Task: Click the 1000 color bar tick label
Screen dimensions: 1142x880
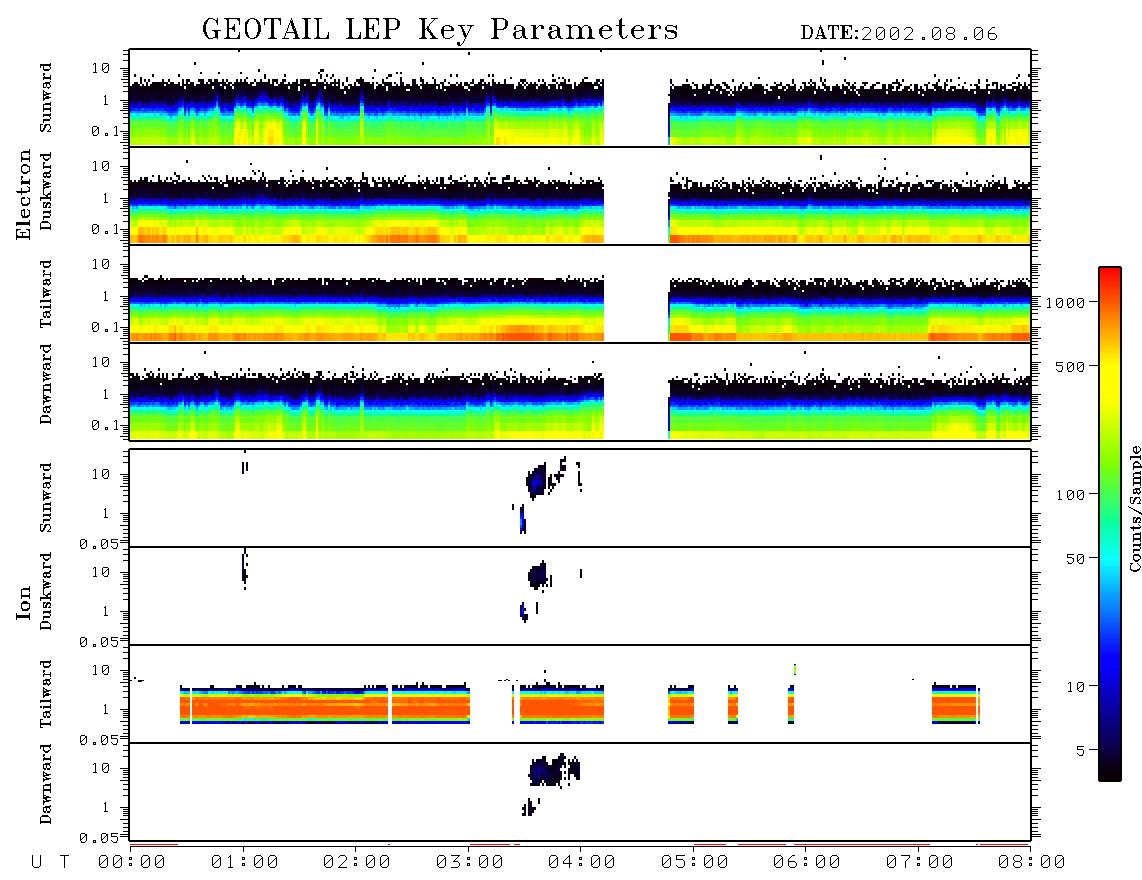Action: click(x=1066, y=303)
